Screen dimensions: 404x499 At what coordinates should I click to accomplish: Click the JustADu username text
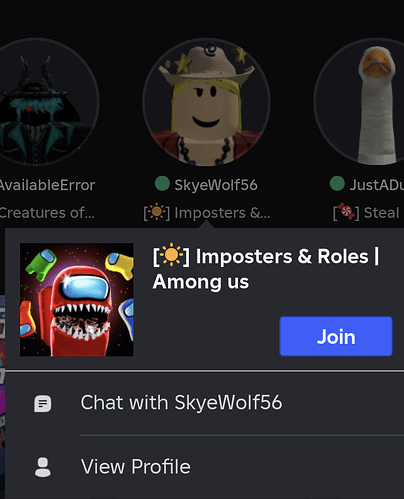[x=377, y=185]
